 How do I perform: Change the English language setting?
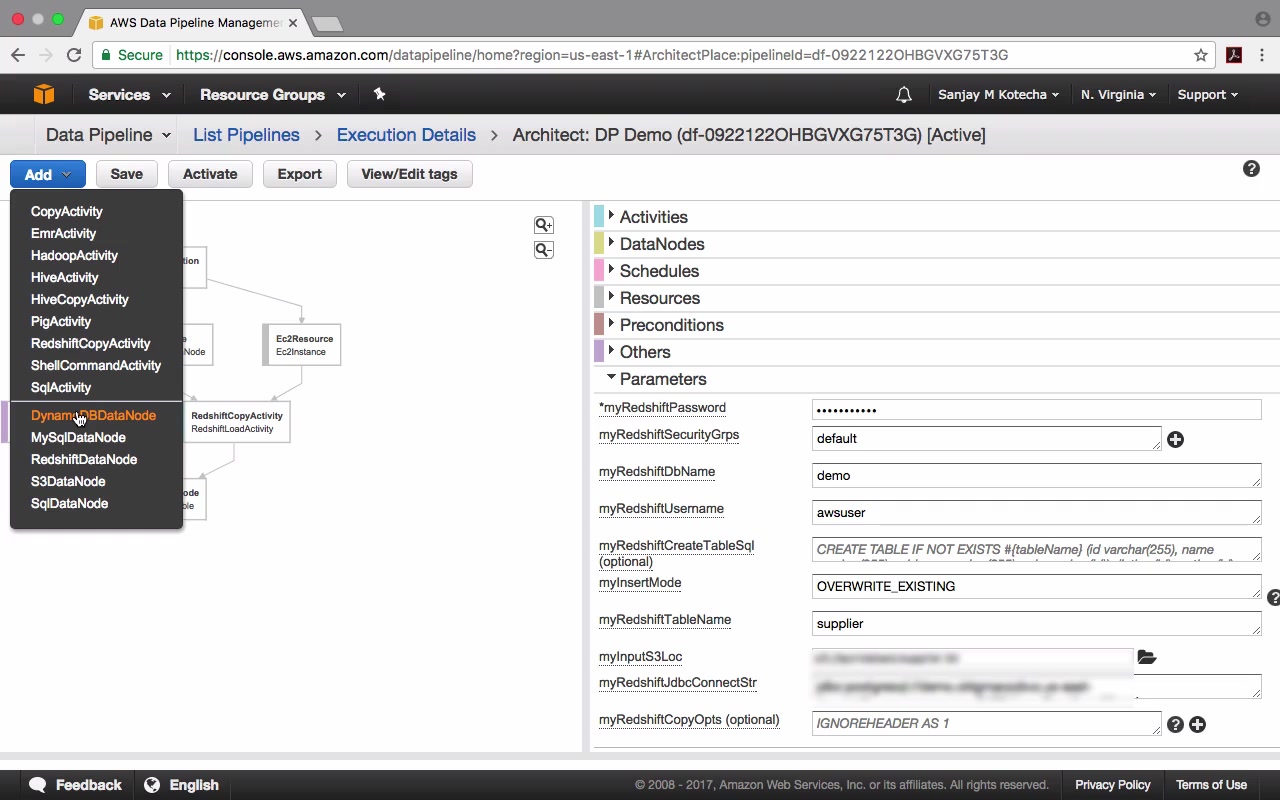[181, 785]
